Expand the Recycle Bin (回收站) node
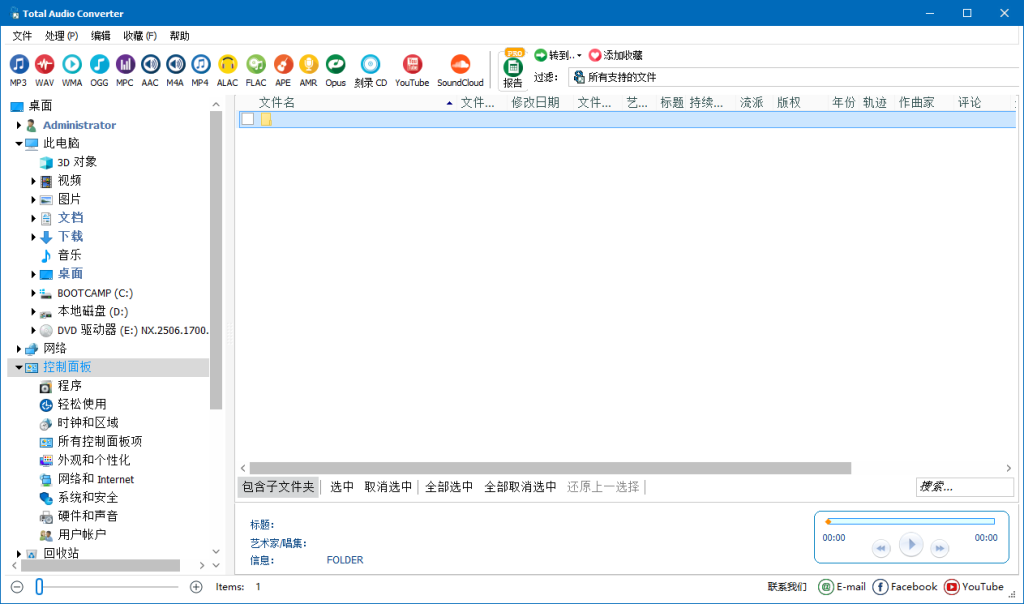The height and width of the screenshot is (604, 1024). tap(19, 553)
